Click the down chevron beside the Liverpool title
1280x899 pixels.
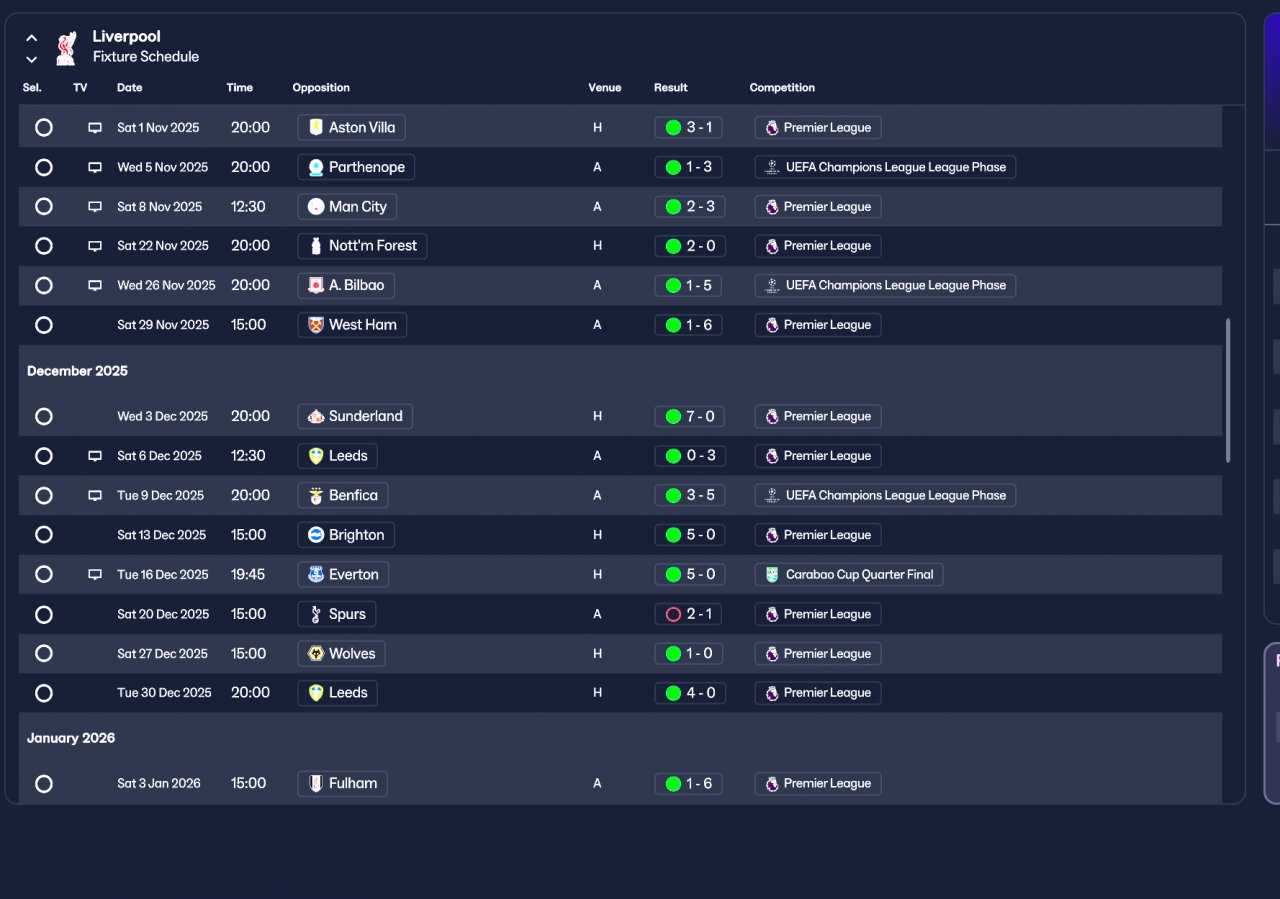click(x=32, y=59)
